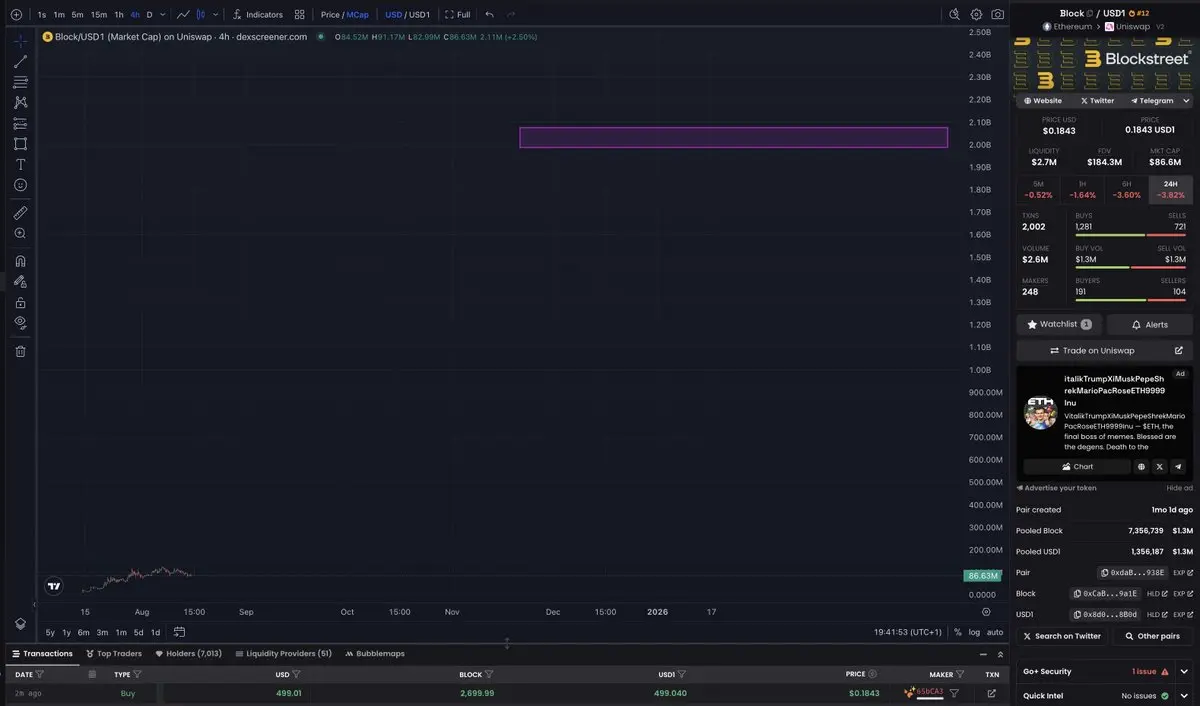Screen dimensions: 1200x706
Task: Expand the timeframe dropdown arrow
Action: (x=163, y=15)
